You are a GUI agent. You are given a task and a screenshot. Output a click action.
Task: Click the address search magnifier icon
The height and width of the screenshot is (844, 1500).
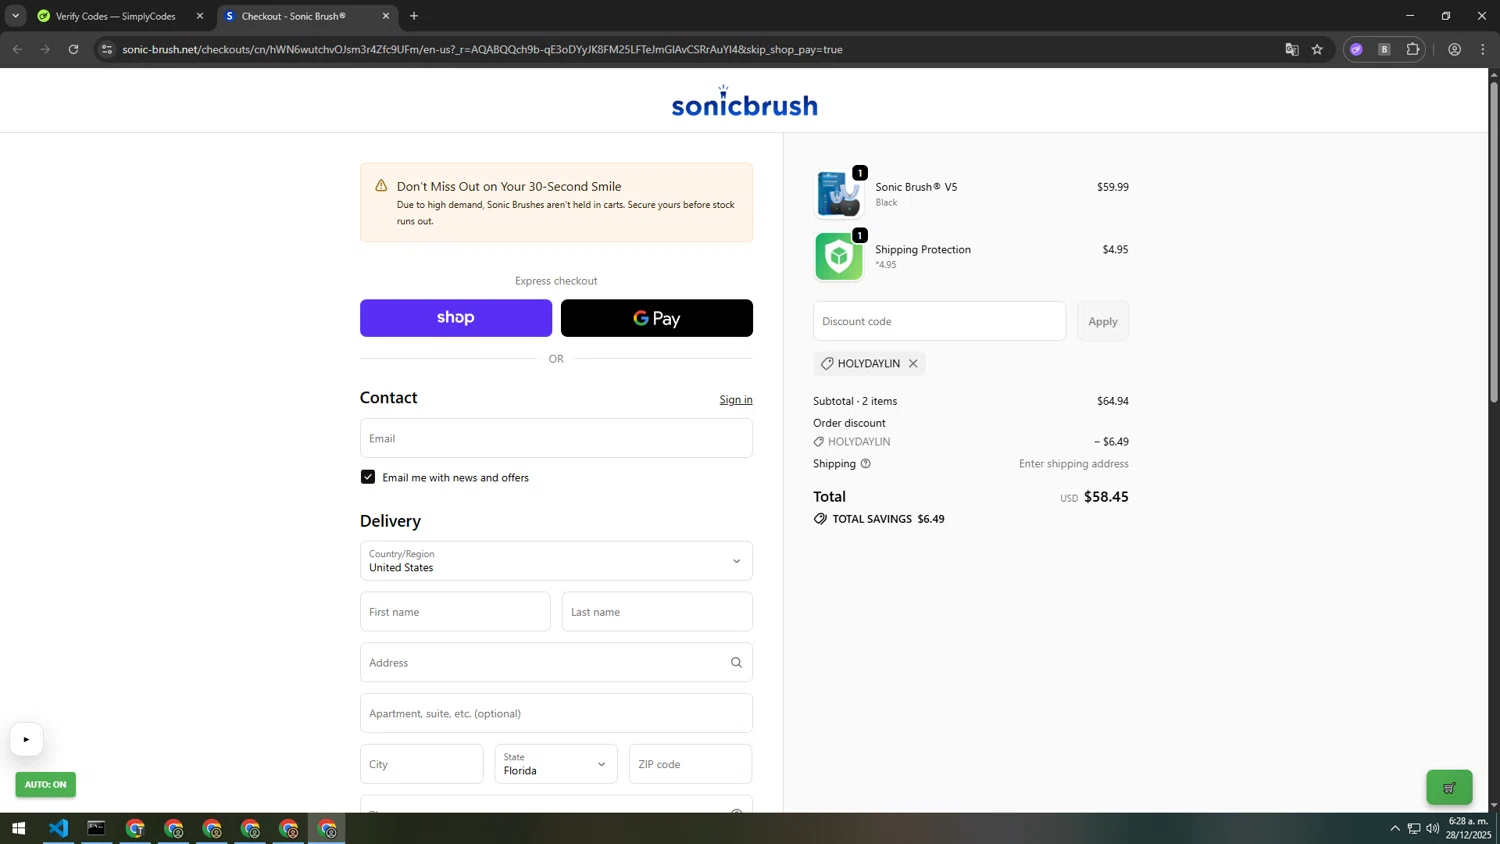point(736,662)
